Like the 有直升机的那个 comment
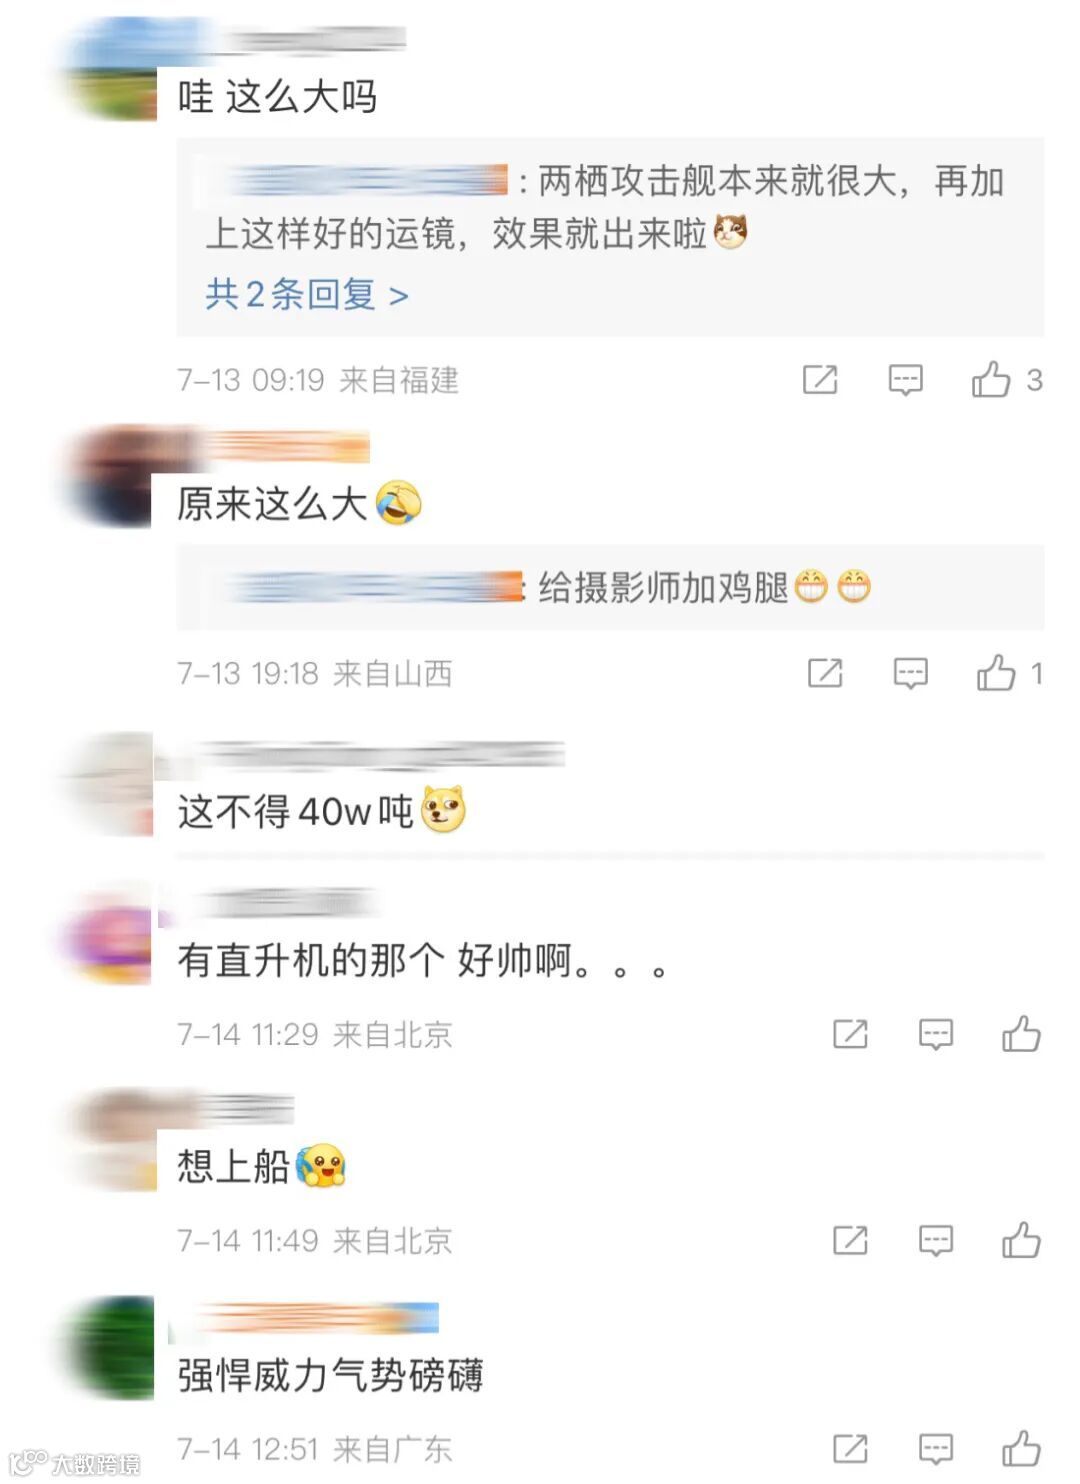The image size is (1080, 1484). point(1021,1033)
